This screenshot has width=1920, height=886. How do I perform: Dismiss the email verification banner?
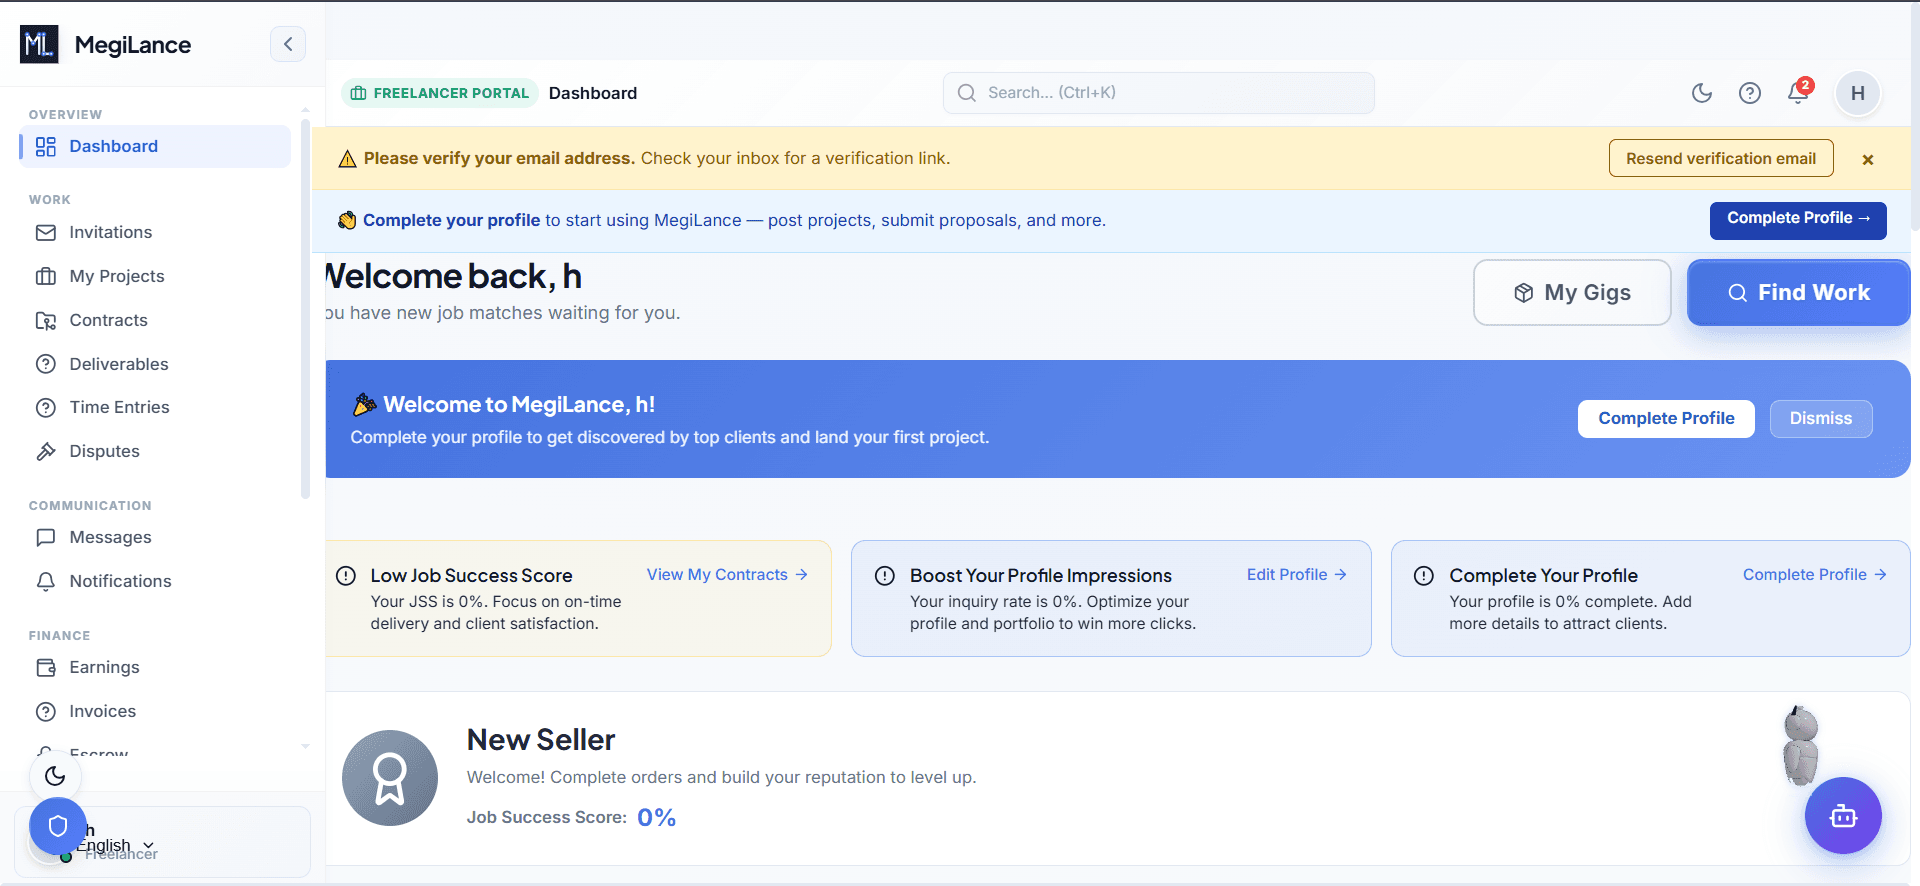[1868, 159]
